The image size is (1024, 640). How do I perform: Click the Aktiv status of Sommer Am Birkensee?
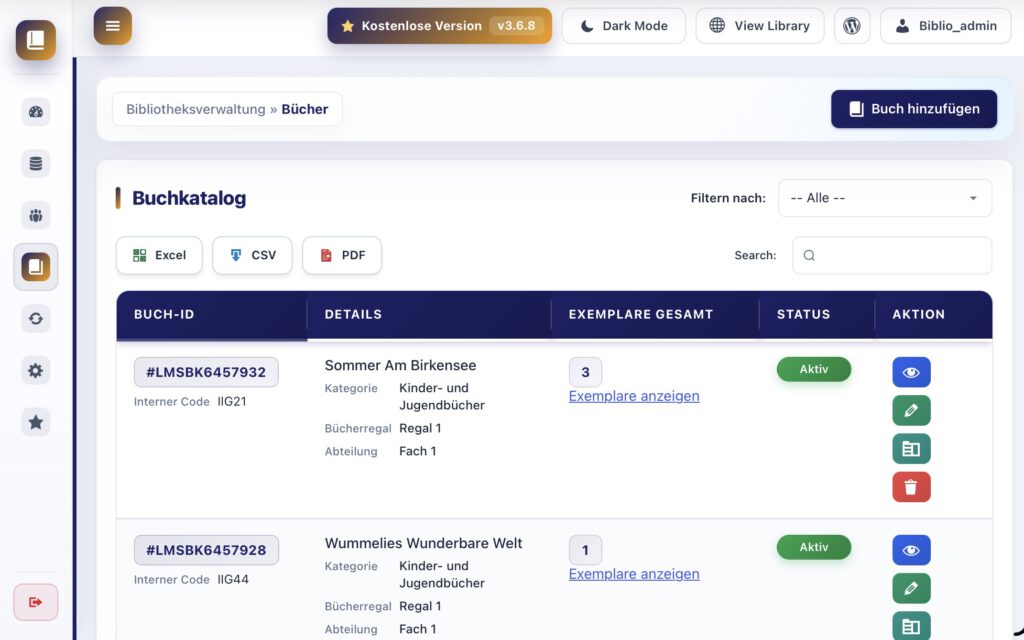[x=814, y=369]
